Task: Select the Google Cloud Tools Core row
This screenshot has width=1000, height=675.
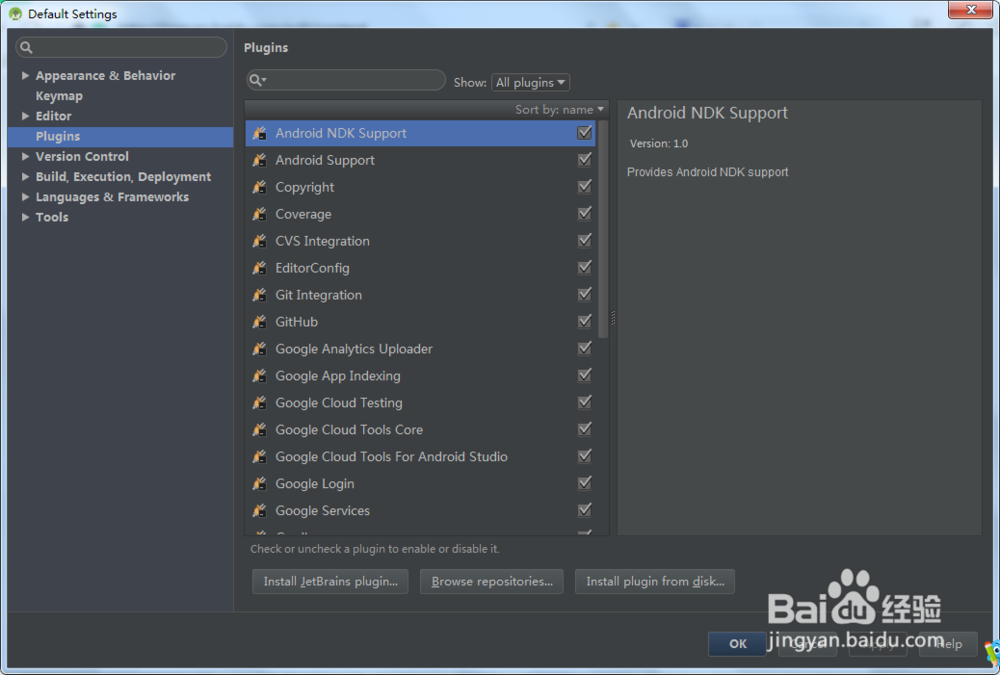Action: click(x=421, y=429)
